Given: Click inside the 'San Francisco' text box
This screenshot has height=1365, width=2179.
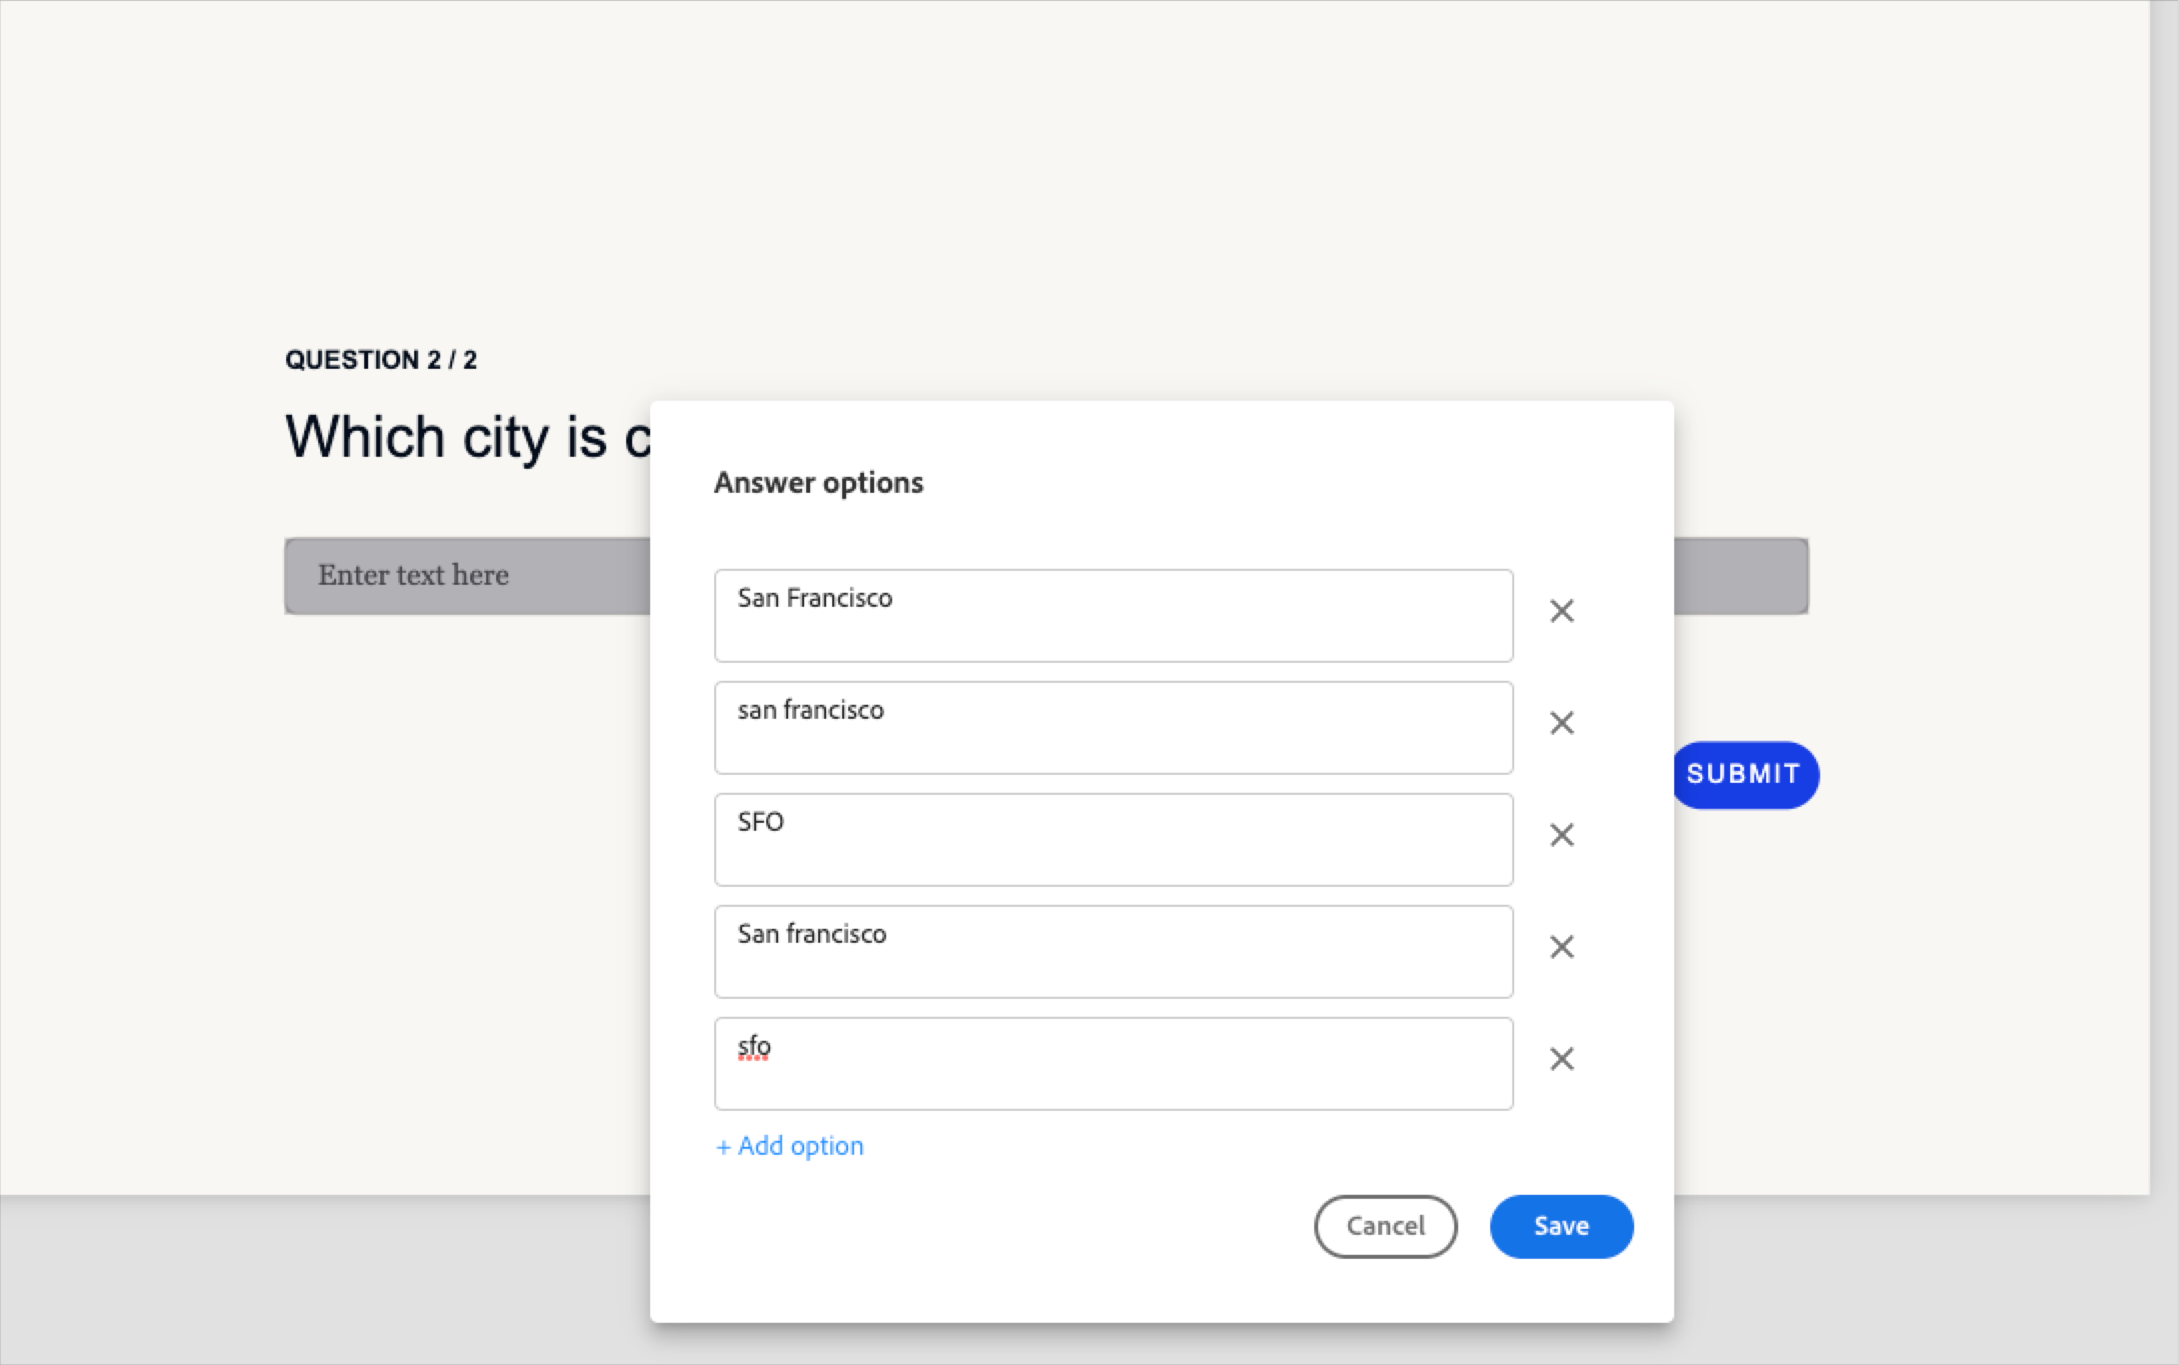Looking at the screenshot, I should click(1112, 615).
